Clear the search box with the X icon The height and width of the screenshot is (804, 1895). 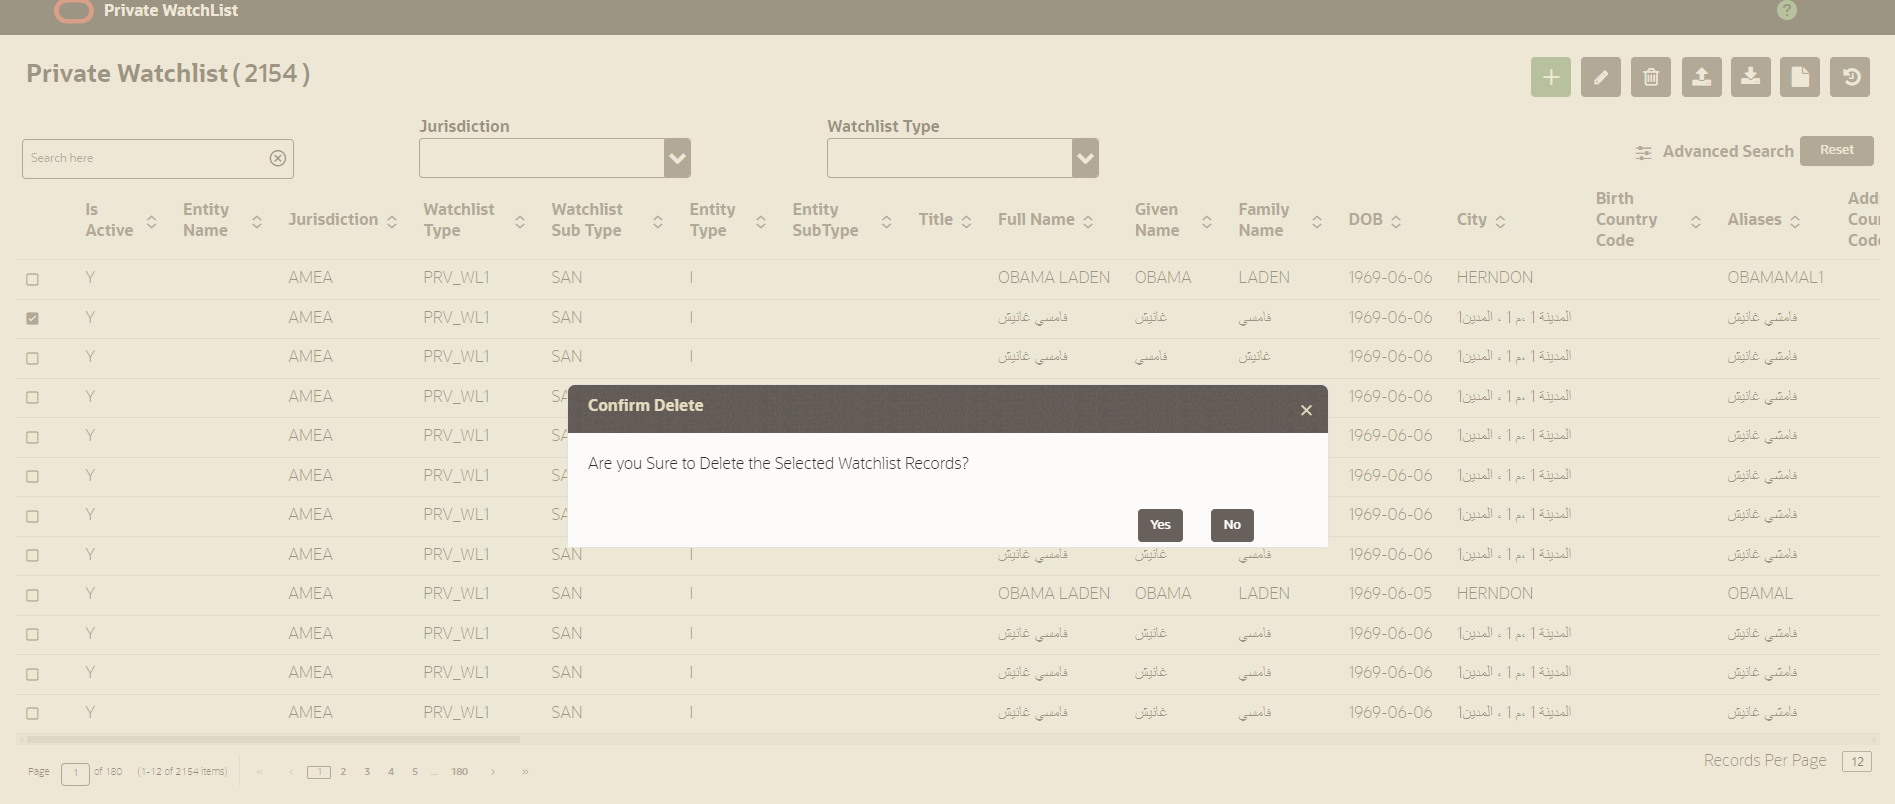pyautogui.click(x=278, y=158)
